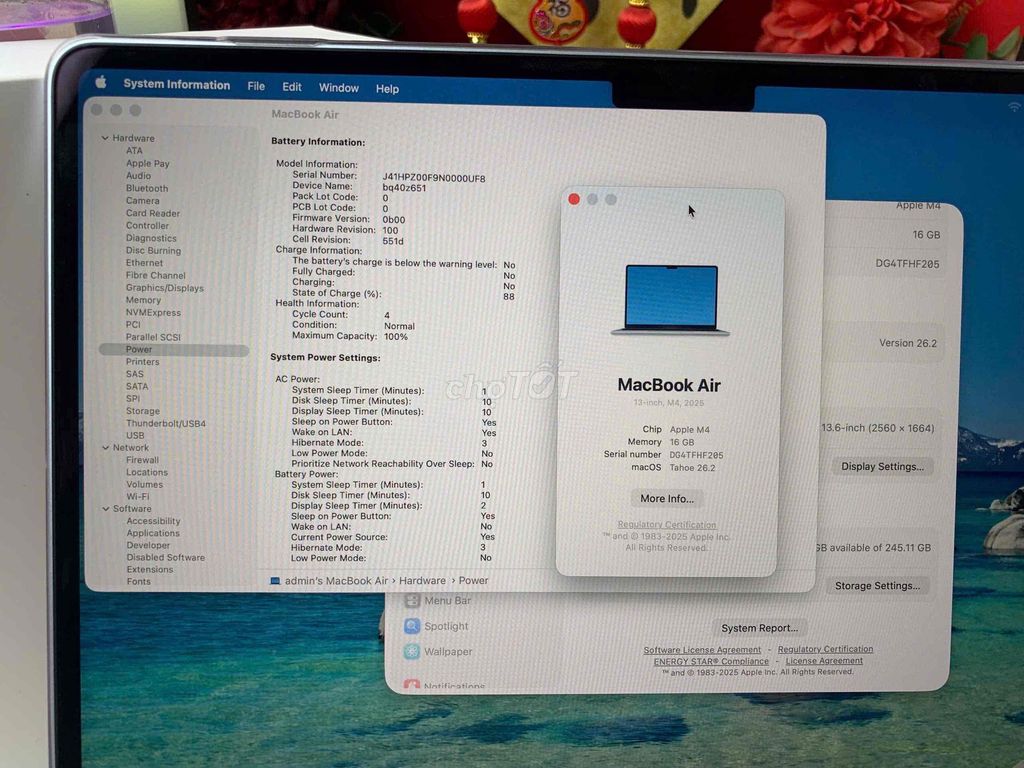
Task: Select USB in the sidebar
Action: pyautogui.click(x=135, y=436)
